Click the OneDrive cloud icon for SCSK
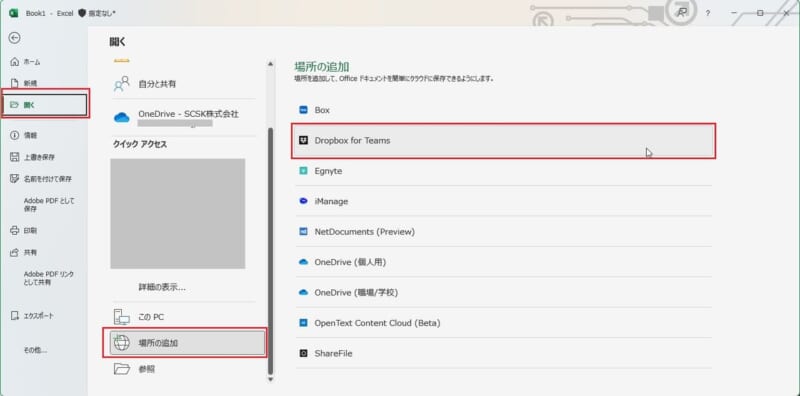Screen dimensions: 800x396 [x=122, y=118]
